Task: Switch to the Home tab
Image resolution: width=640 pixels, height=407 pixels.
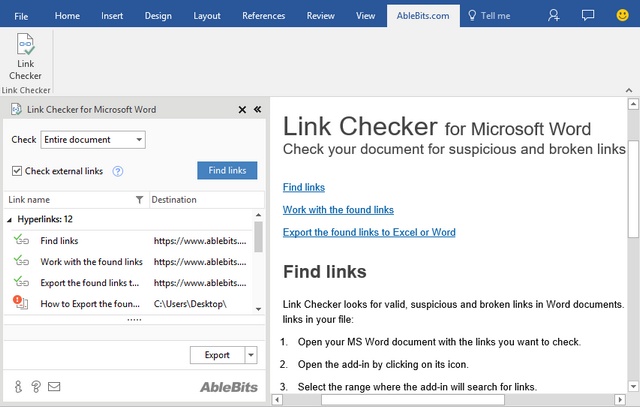Action: (x=67, y=16)
